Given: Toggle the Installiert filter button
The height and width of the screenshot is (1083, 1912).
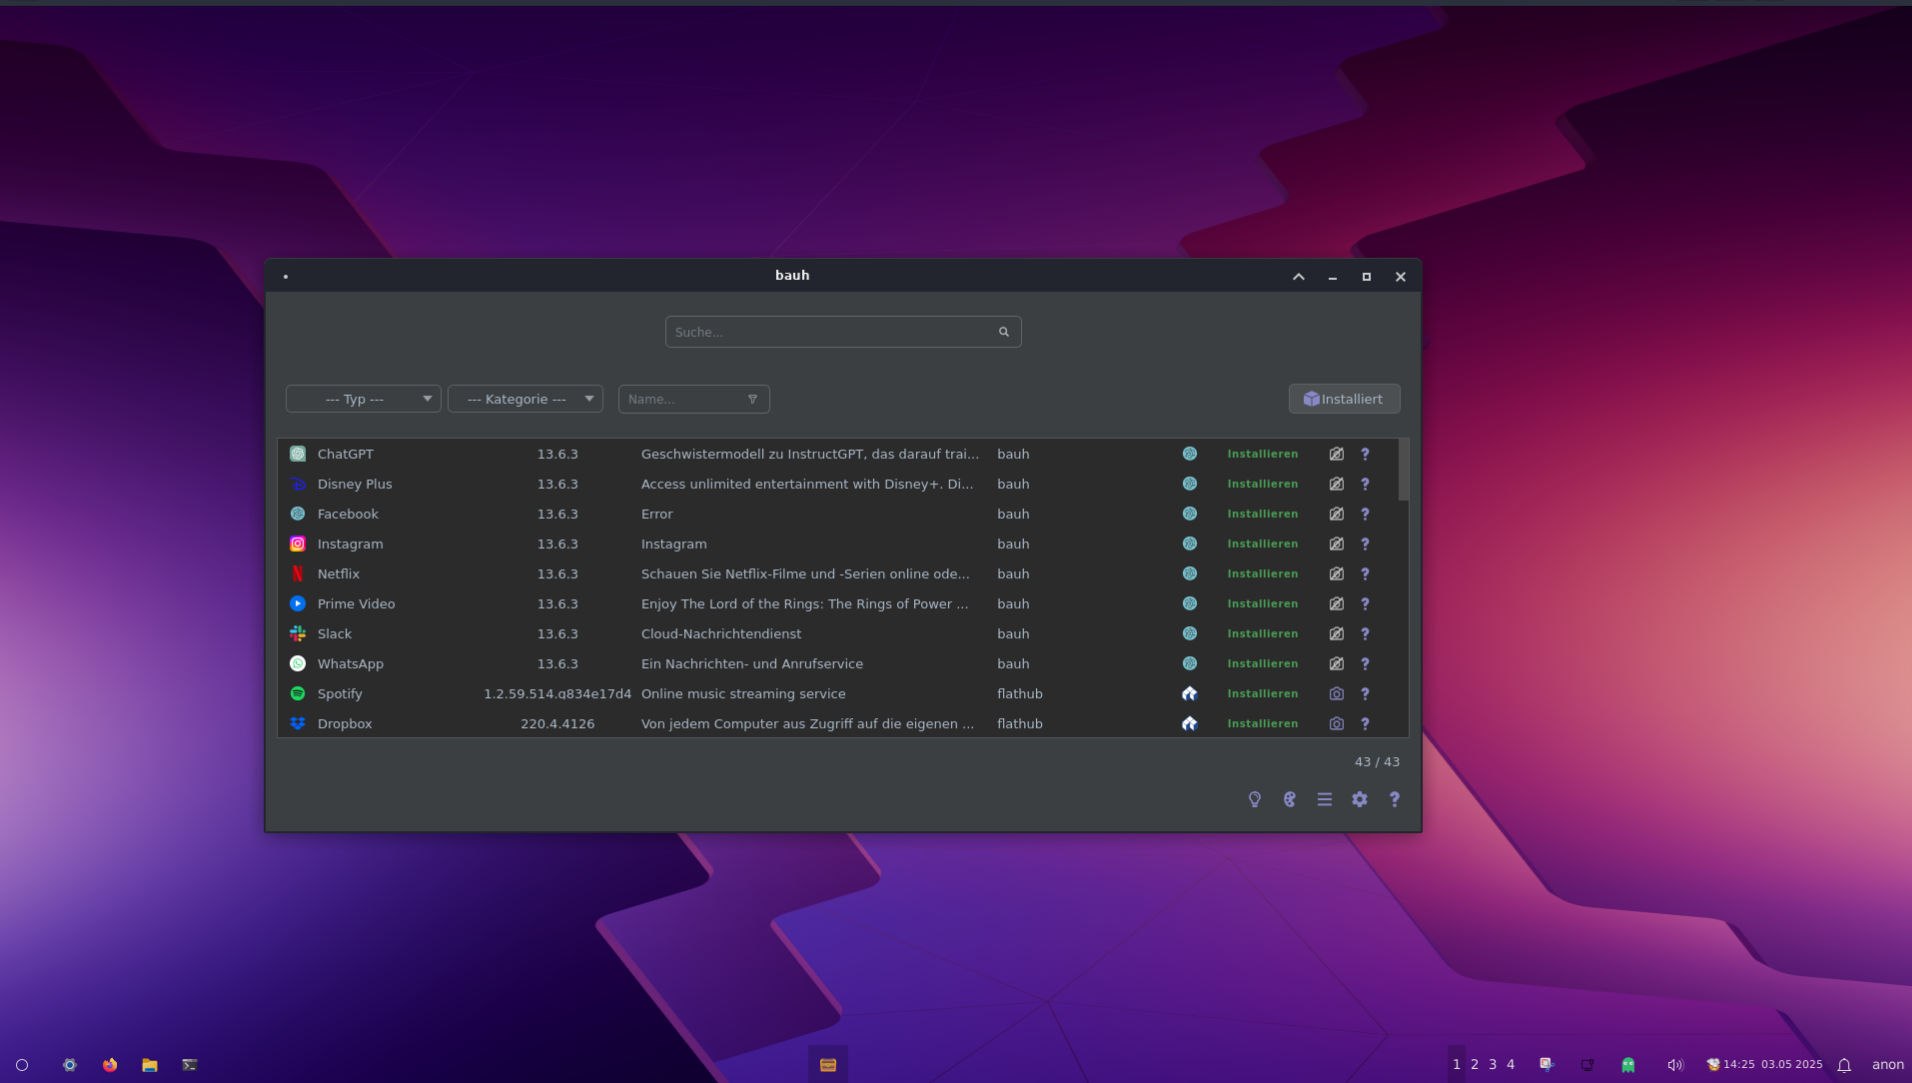Looking at the screenshot, I should pyautogui.click(x=1343, y=399).
